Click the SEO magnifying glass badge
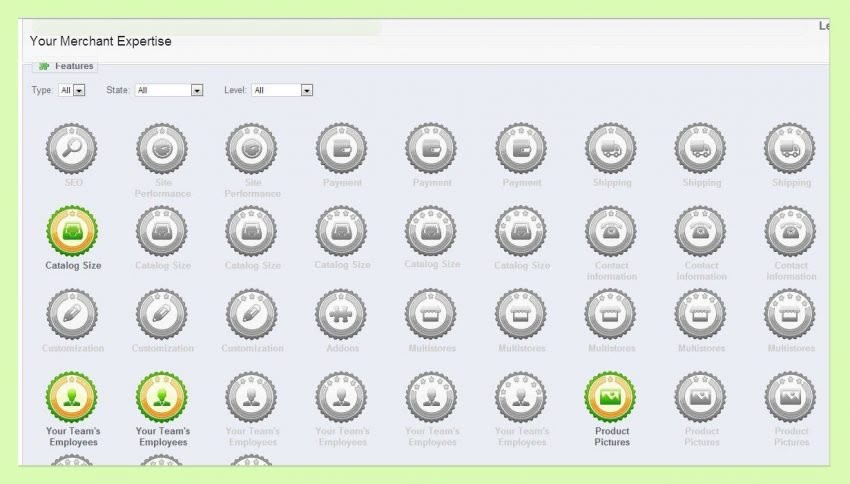Viewport: 850px width, 484px height. [72, 148]
